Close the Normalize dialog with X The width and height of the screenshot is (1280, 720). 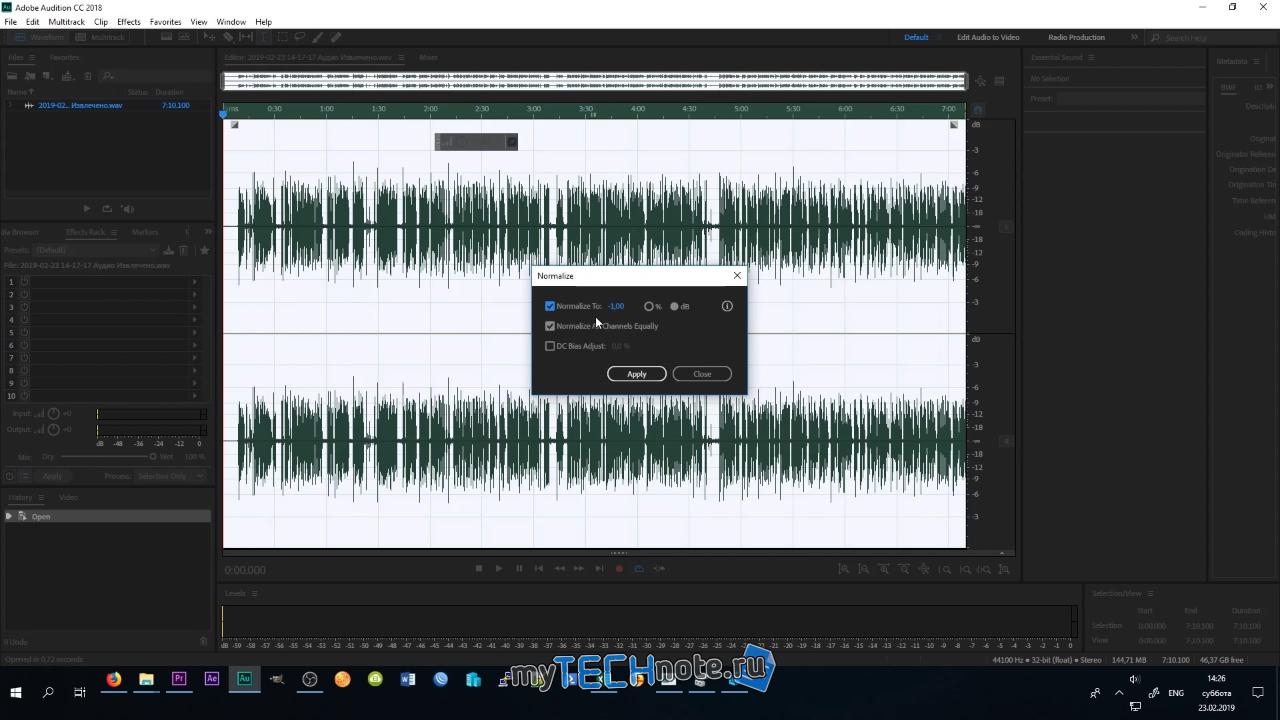(737, 275)
